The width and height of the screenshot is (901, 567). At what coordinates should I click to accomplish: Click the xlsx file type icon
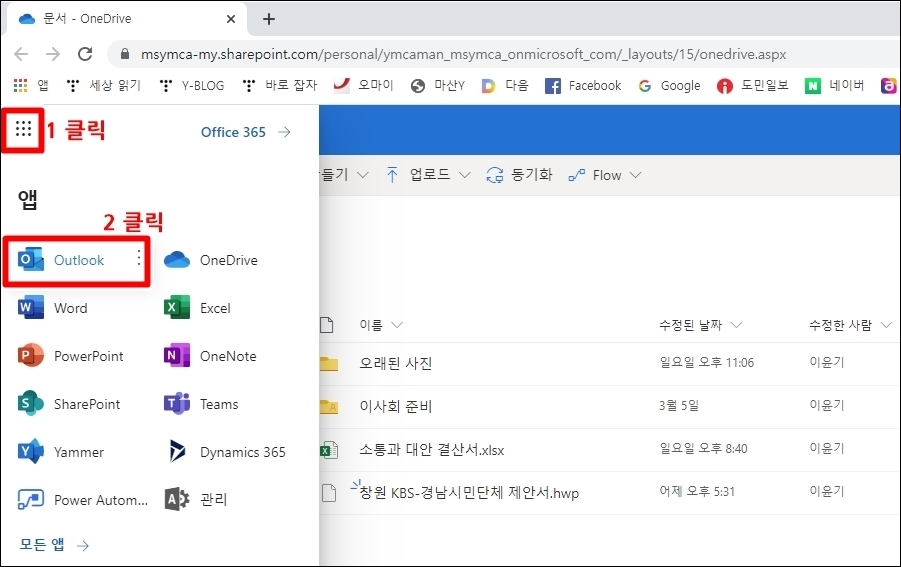click(329, 450)
